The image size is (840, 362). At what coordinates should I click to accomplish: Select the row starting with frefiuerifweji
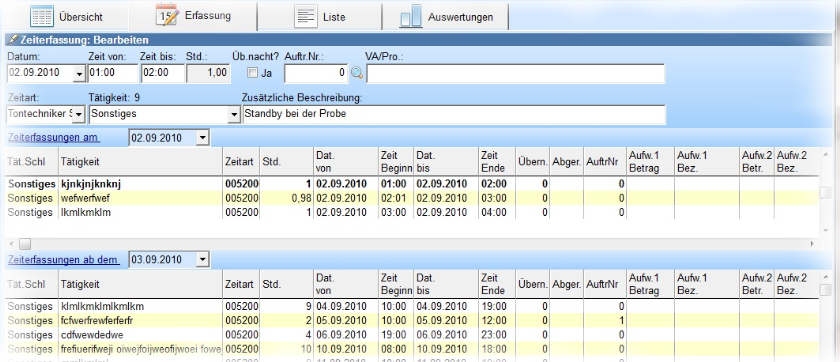coord(411,349)
